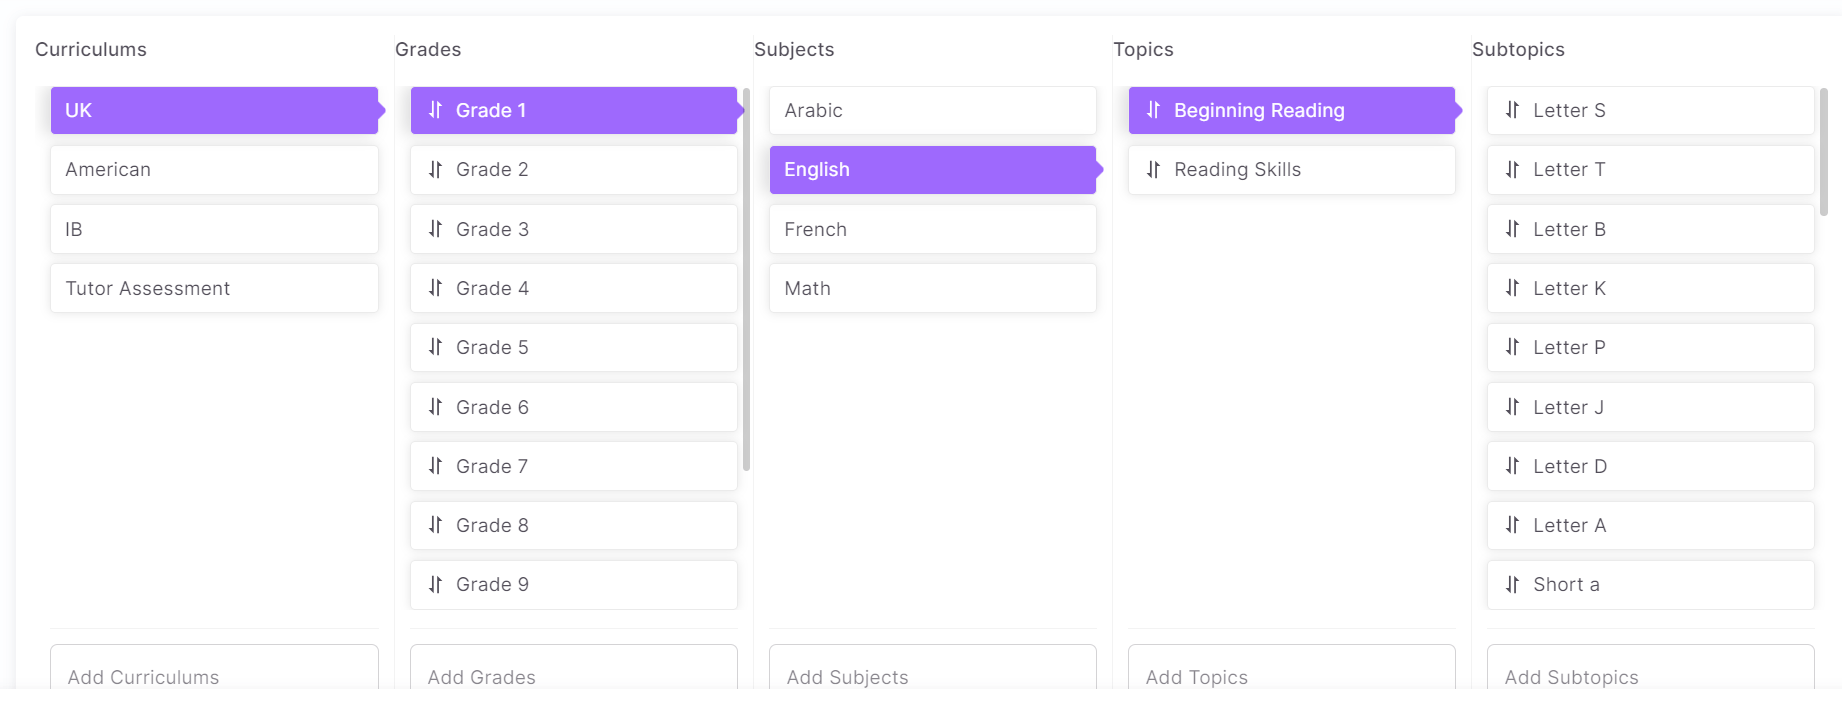Click the reorder icon next to Grade 1
The image size is (1842, 710).
(435, 110)
